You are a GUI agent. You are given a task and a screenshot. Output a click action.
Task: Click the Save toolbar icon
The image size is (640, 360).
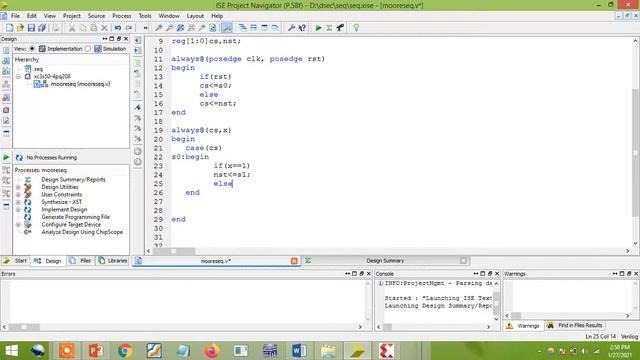click(x=31, y=28)
